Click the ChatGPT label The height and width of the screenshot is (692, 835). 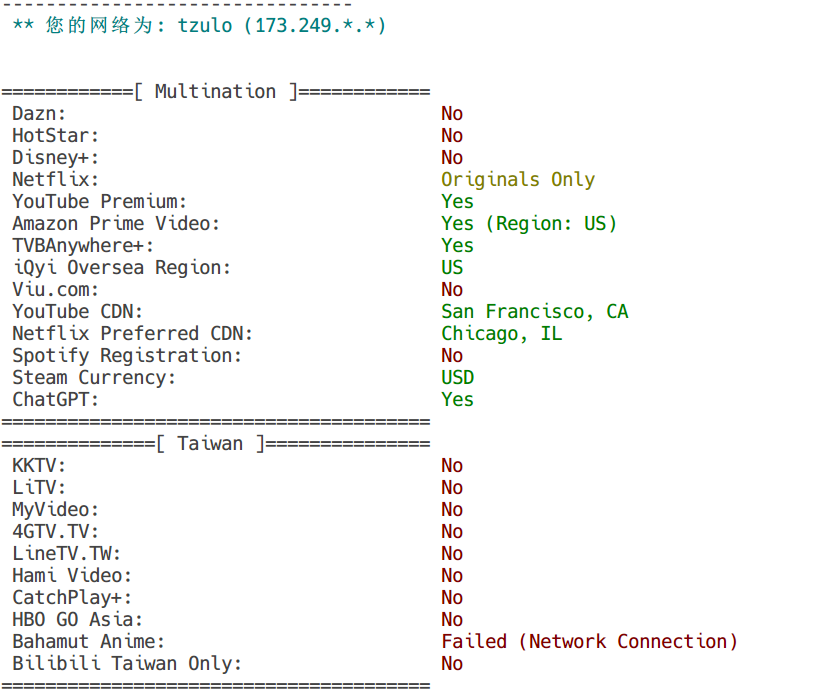[56, 400]
